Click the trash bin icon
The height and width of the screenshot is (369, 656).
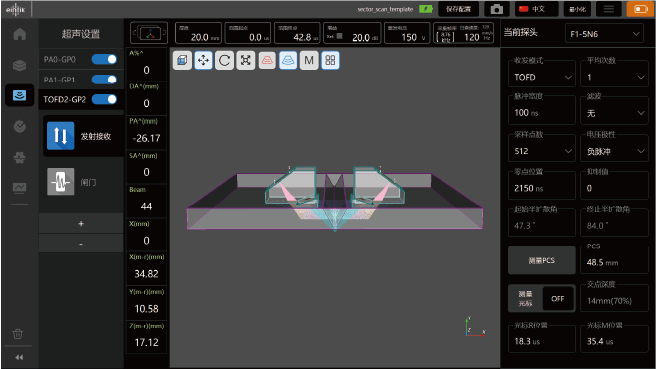click(18, 334)
